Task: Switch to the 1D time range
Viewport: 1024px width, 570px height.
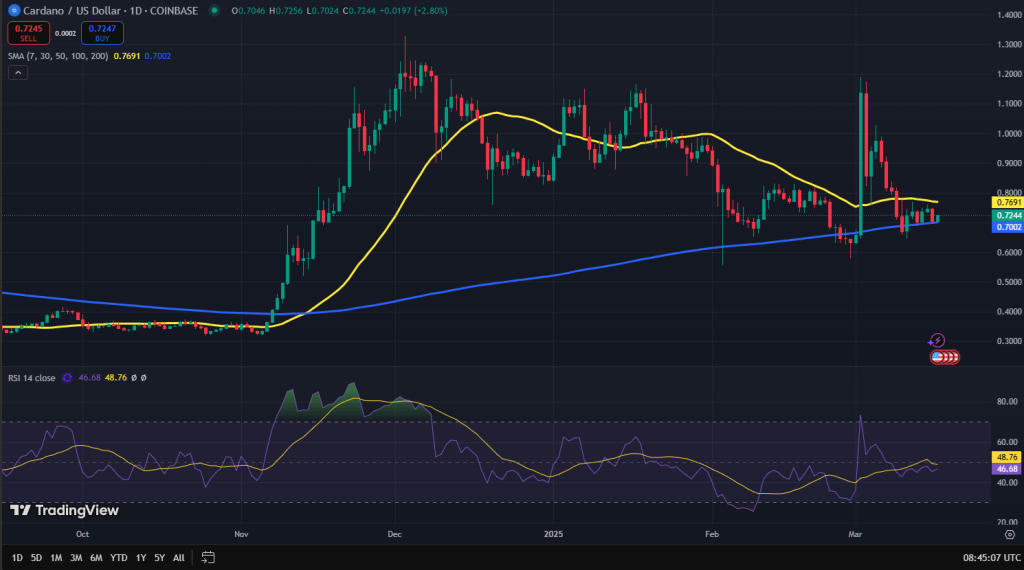Action: tap(17, 558)
